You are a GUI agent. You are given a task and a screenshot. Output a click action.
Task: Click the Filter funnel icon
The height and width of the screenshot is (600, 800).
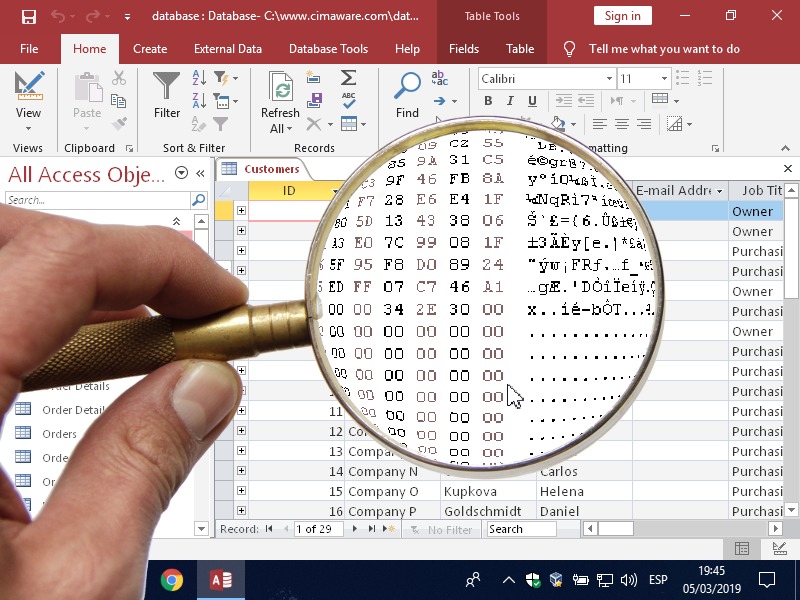click(x=166, y=85)
